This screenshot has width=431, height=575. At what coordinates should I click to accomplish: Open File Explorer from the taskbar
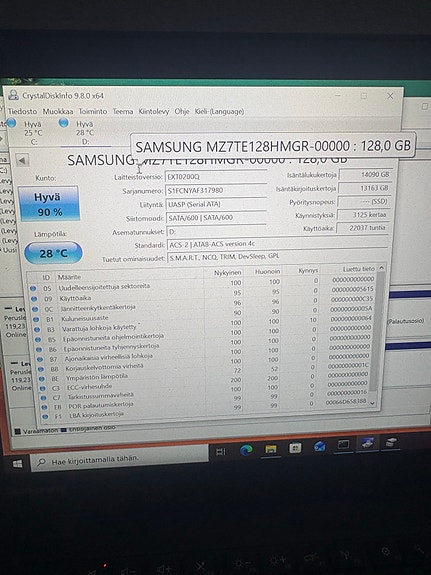271,449
